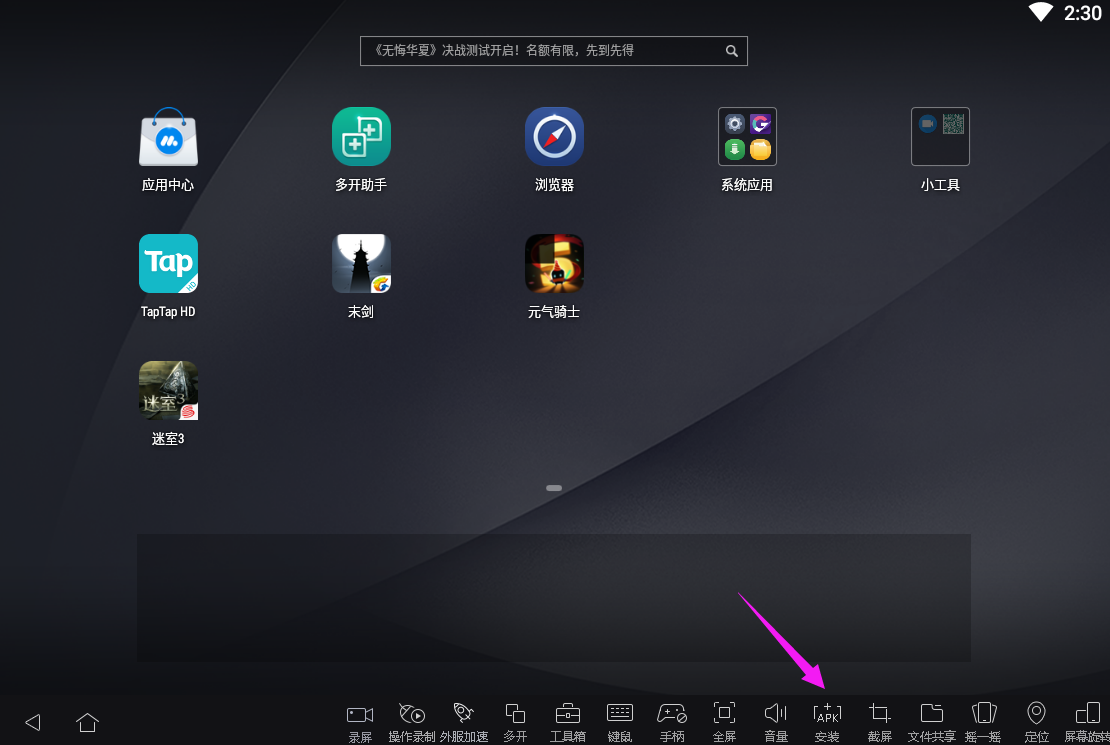Click the magnifier search icon

(732, 51)
